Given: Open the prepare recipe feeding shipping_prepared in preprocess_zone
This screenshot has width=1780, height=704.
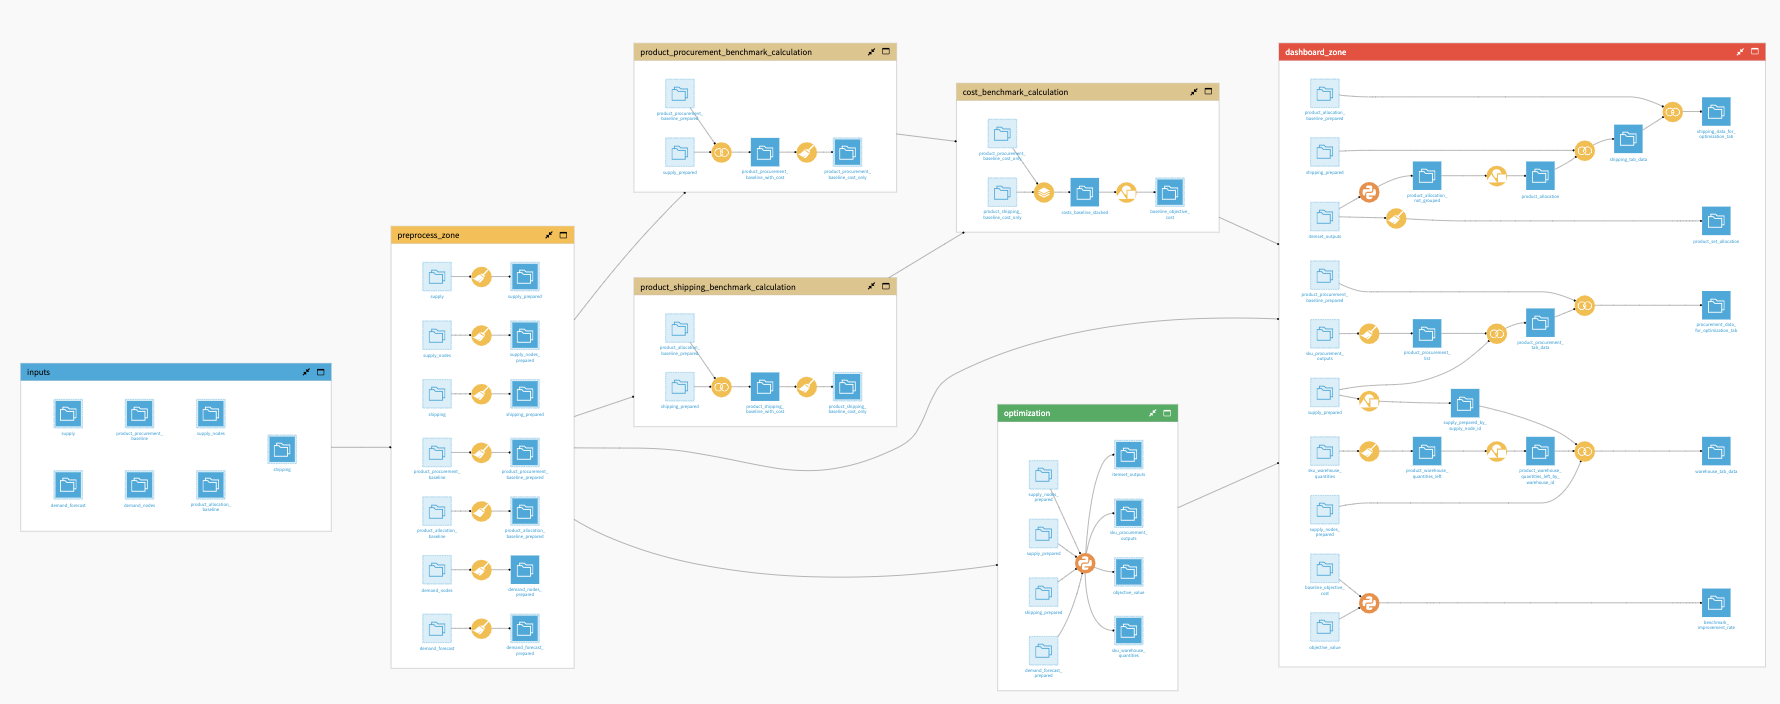Looking at the screenshot, I should (481, 394).
